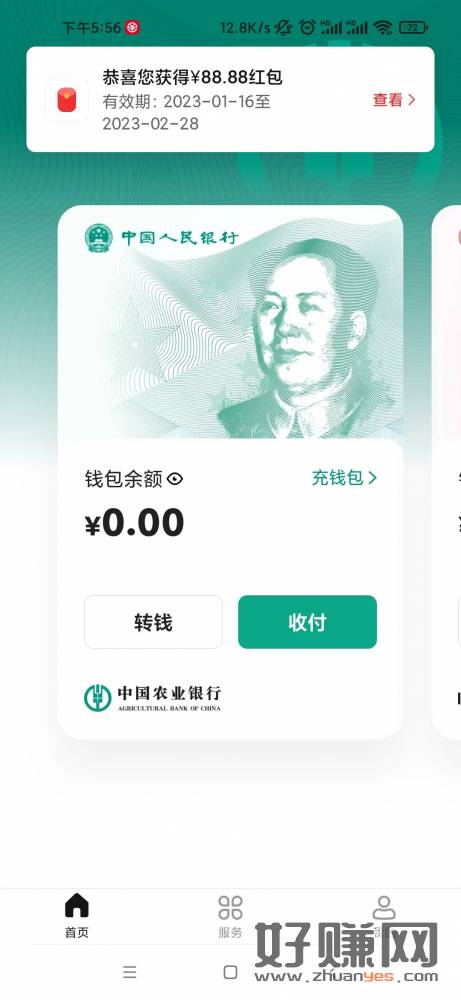Tap the partially visible next wallet card
The image size is (461, 1000).
(446, 472)
